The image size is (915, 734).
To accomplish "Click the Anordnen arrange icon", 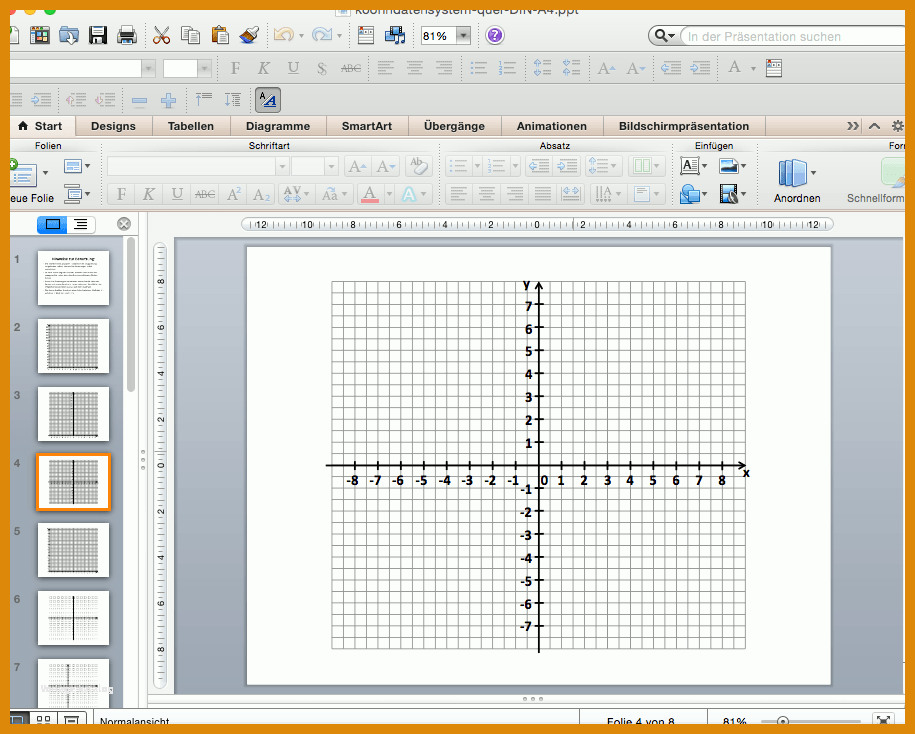I will pyautogui.click(x=792, y=173).
